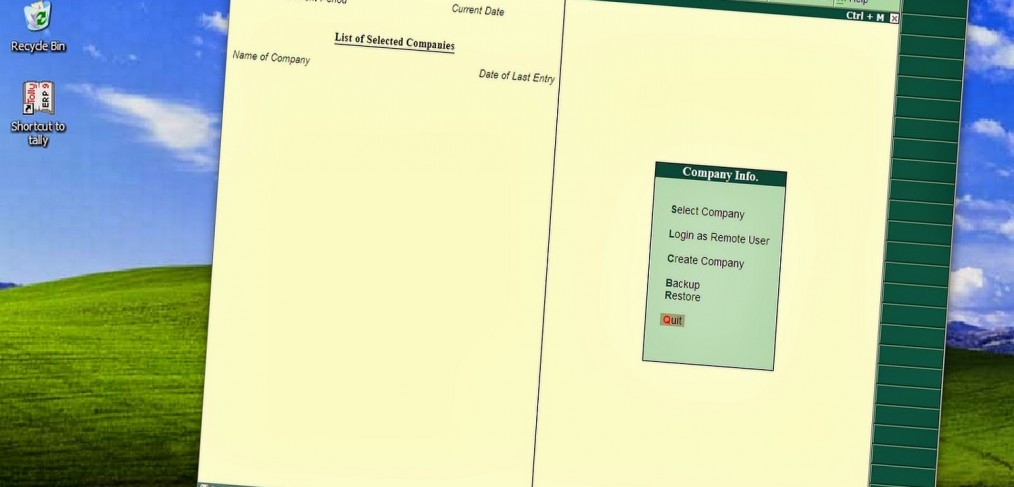The height and width of the screenshot is (487, 1014).
Task: Click the Company Info. title bar
Action: 720,174
